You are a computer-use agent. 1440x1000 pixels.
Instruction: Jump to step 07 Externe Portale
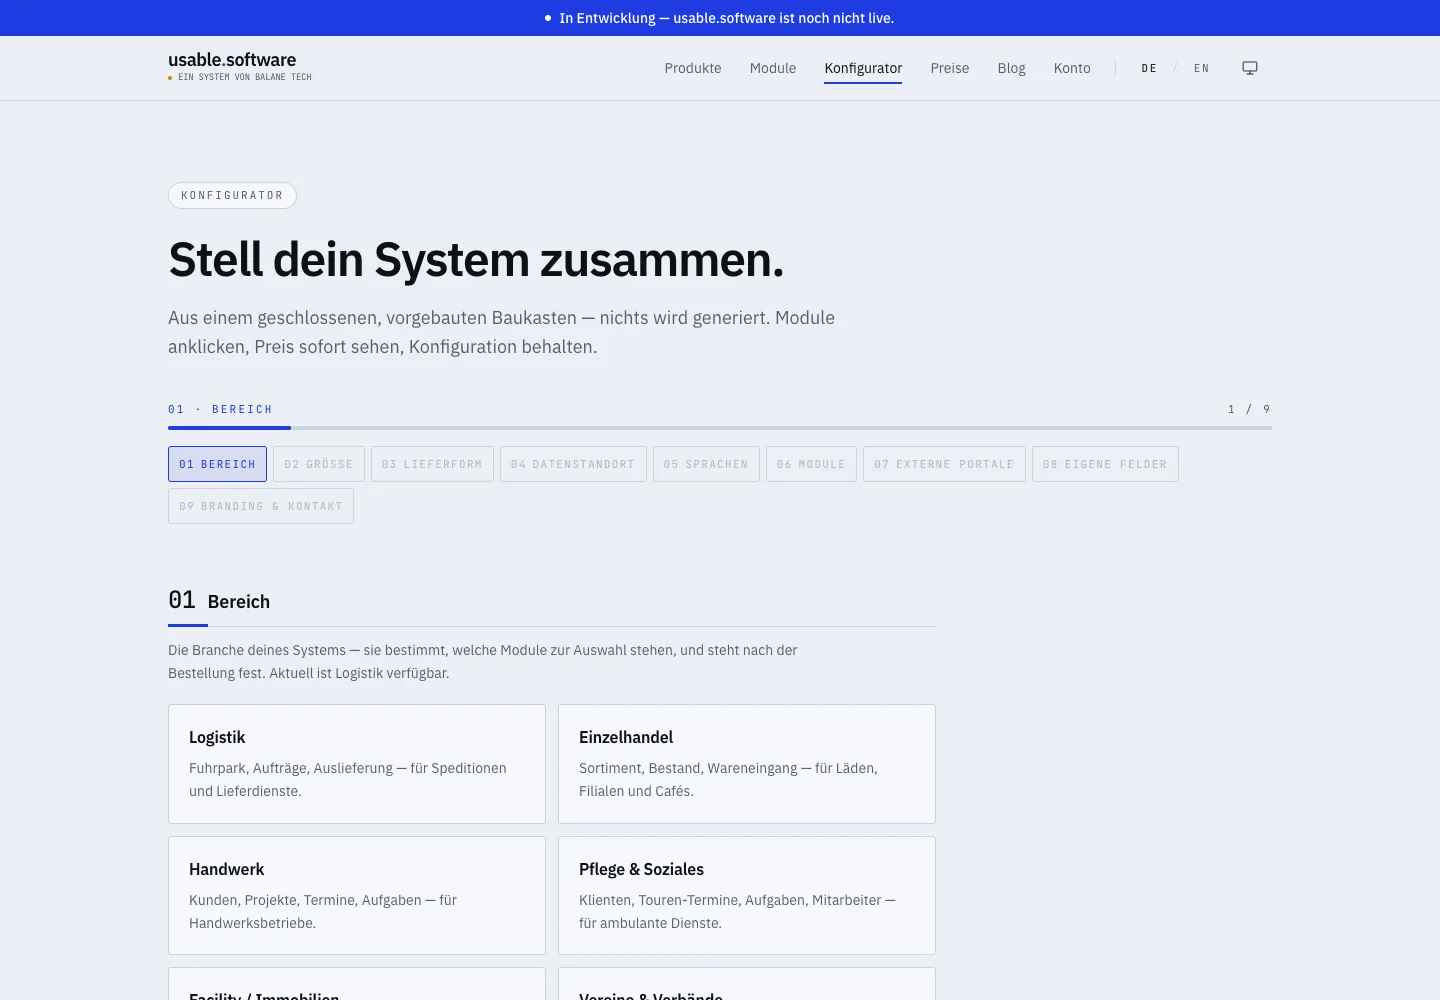click(944, 464)
